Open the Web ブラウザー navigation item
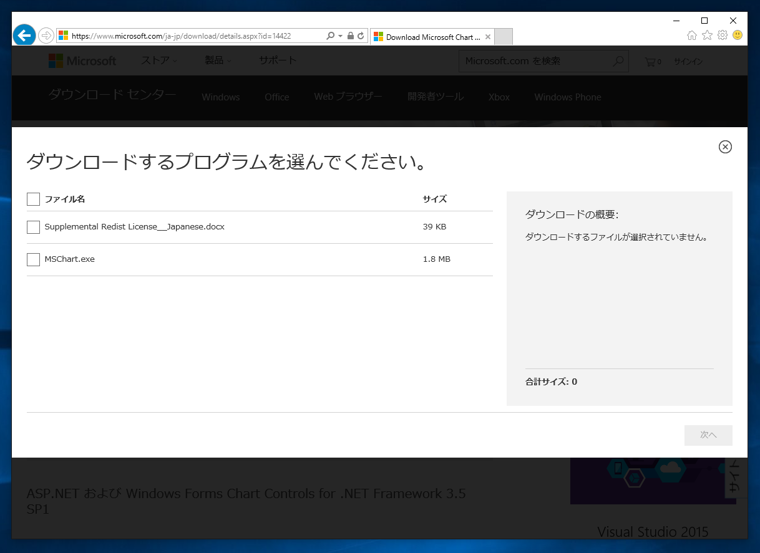The width and height of the screenshot is (760, 553). [348, 97]
